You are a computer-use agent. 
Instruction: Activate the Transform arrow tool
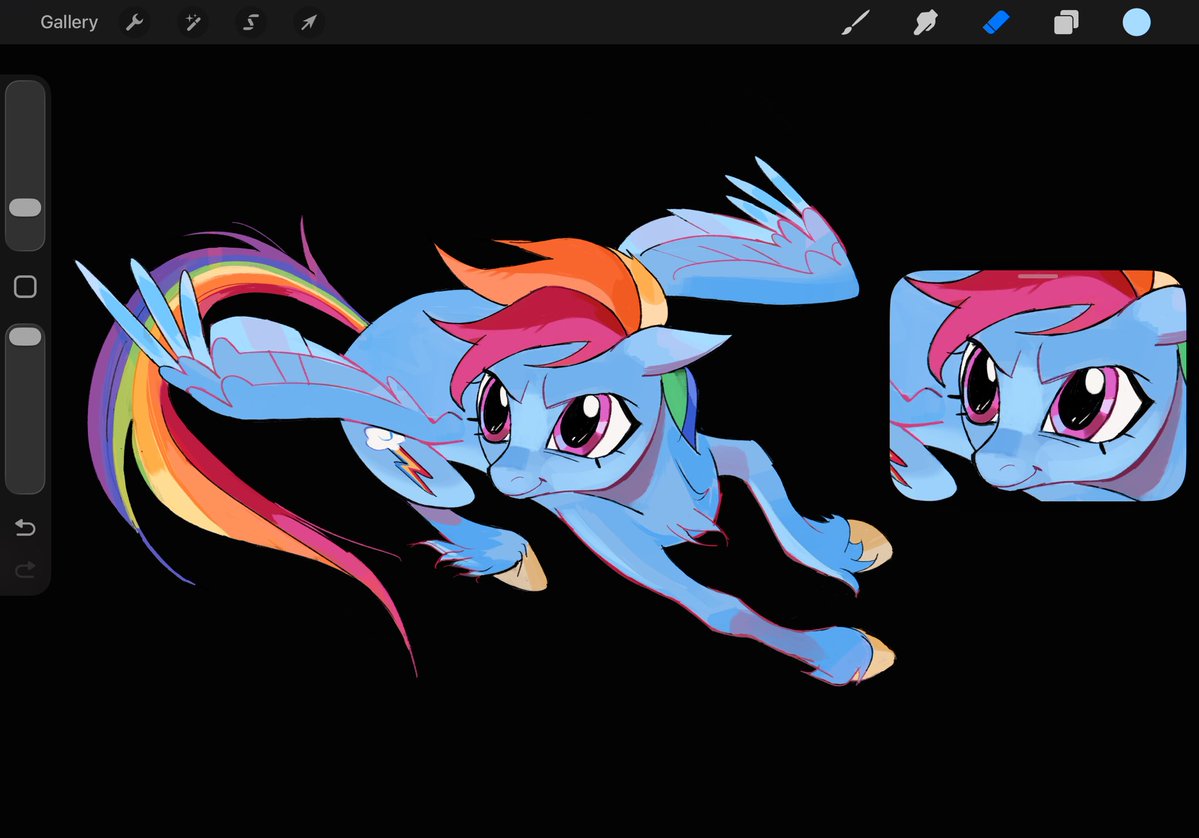click(308, 22)
